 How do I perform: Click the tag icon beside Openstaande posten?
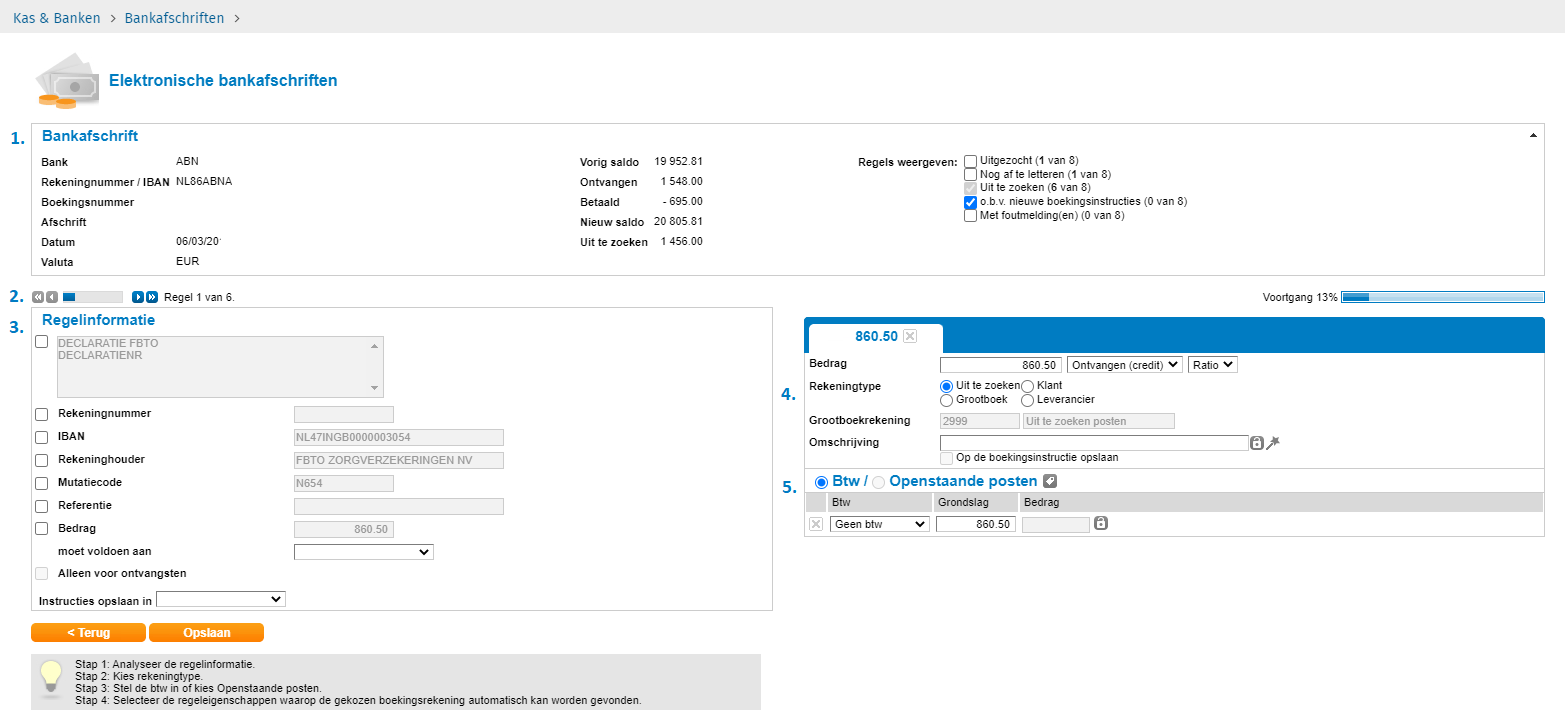[1050, 481]
